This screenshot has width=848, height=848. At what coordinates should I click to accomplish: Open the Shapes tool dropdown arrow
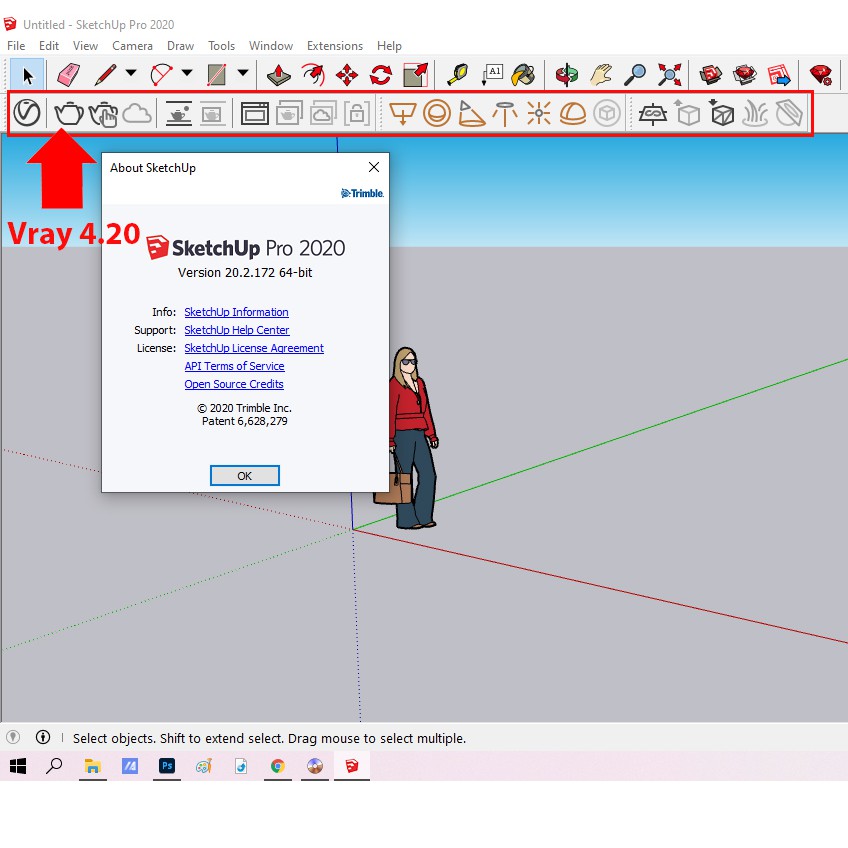coord(243,73)
